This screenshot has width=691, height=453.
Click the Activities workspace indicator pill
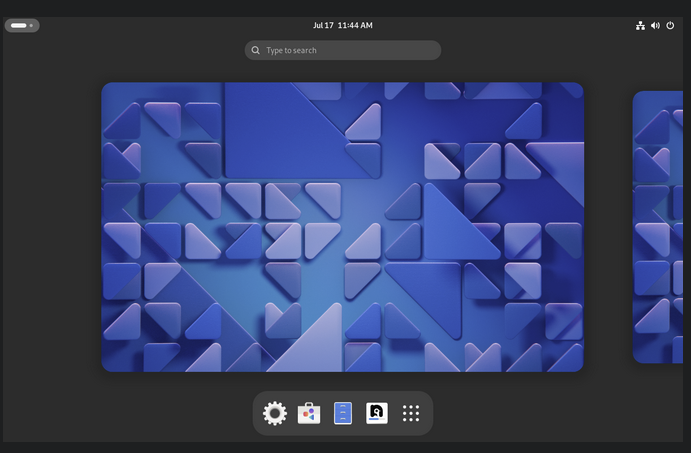(x=22, y=26)
